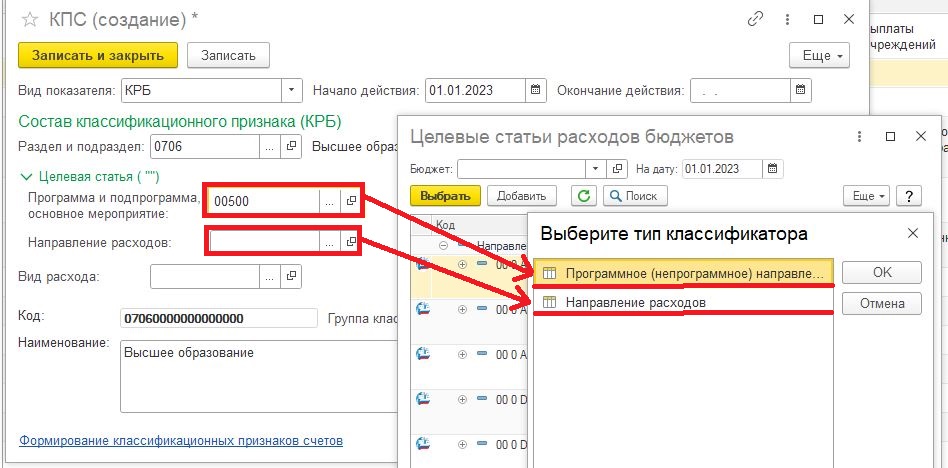The image size is (948, 468).
Task: Click the Отмена button
Action: click(881, 304)
